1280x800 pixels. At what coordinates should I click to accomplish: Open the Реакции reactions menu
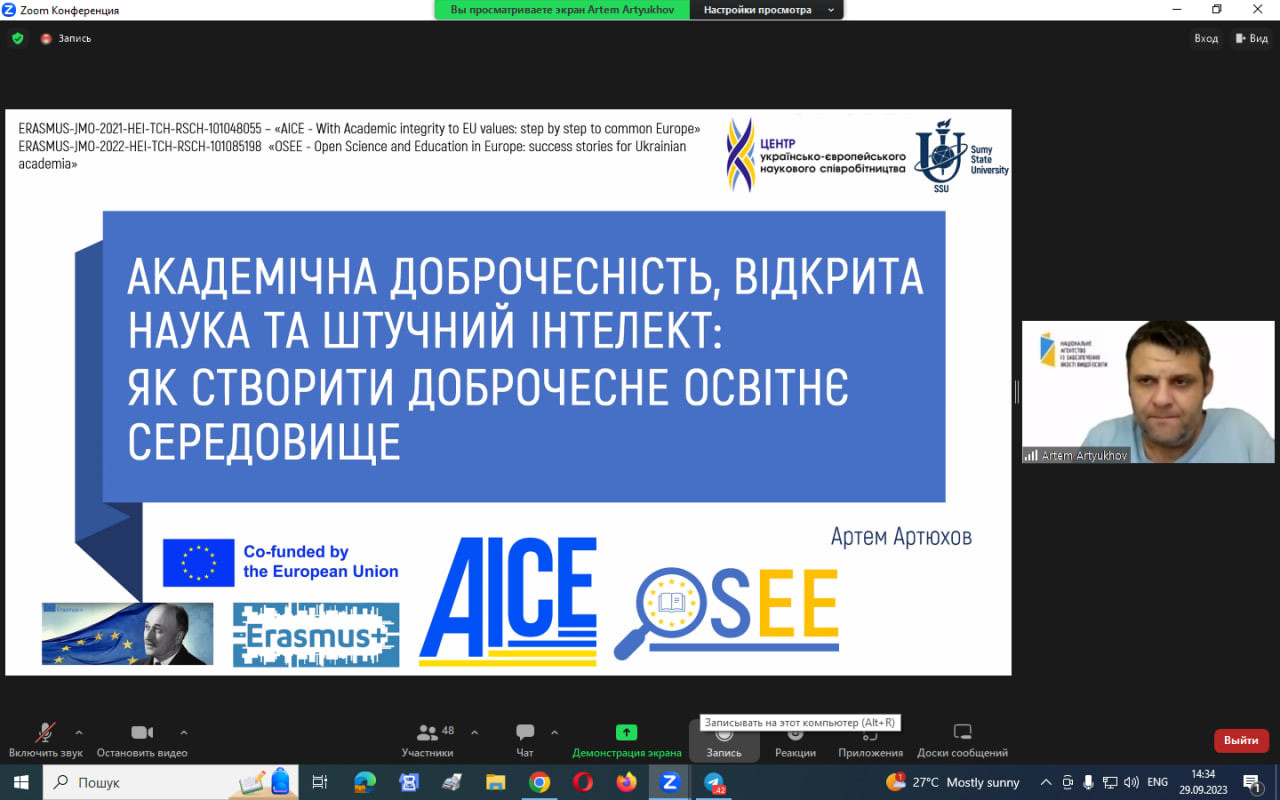click(795, 742)
